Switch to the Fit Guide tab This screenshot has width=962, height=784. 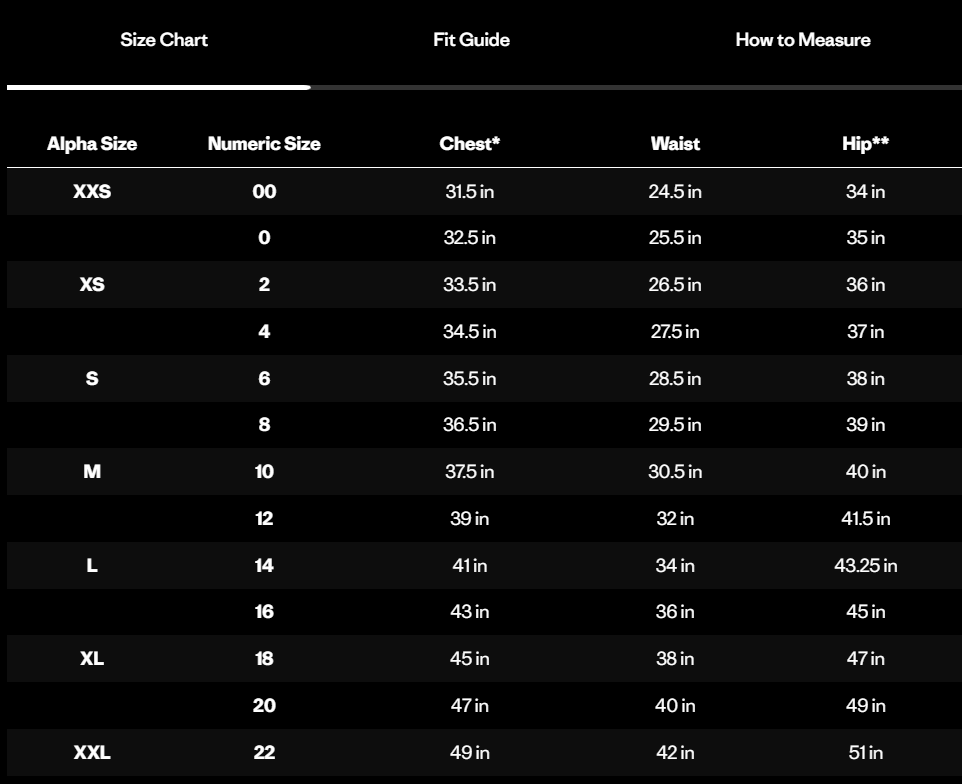[471, 40]
